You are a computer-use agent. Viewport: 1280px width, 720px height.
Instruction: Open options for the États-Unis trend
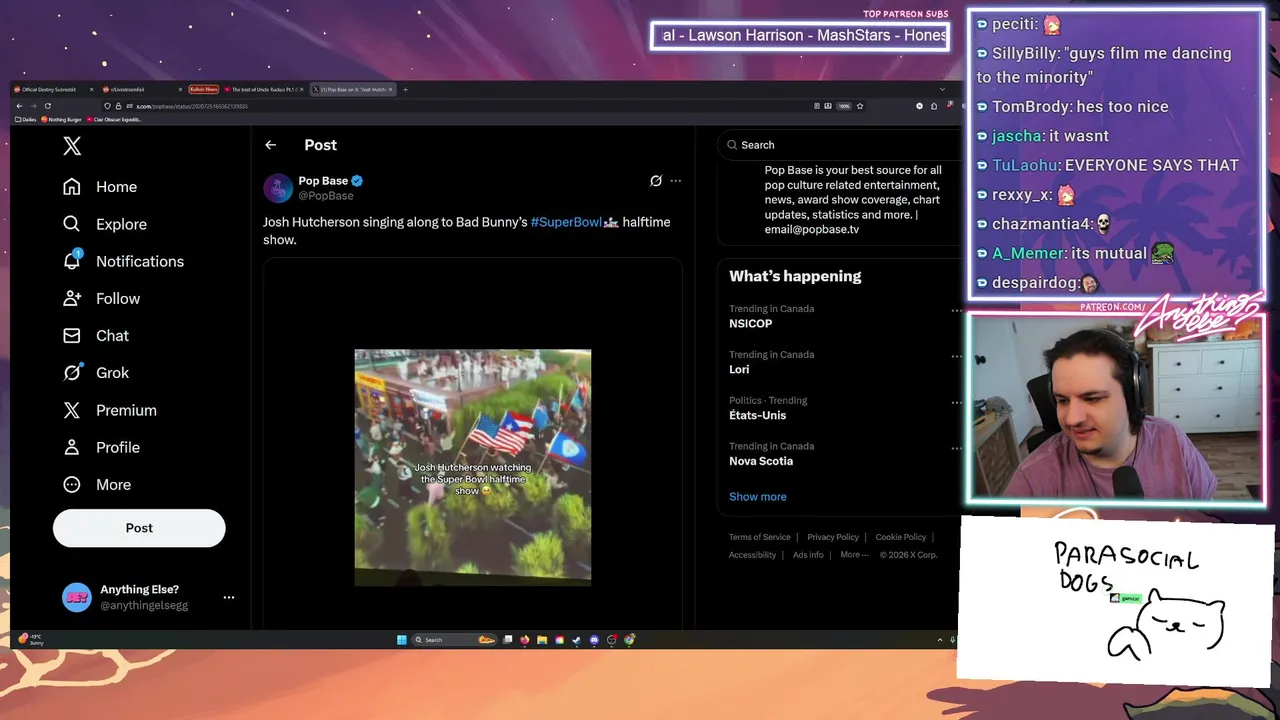(x=956, y=403)
